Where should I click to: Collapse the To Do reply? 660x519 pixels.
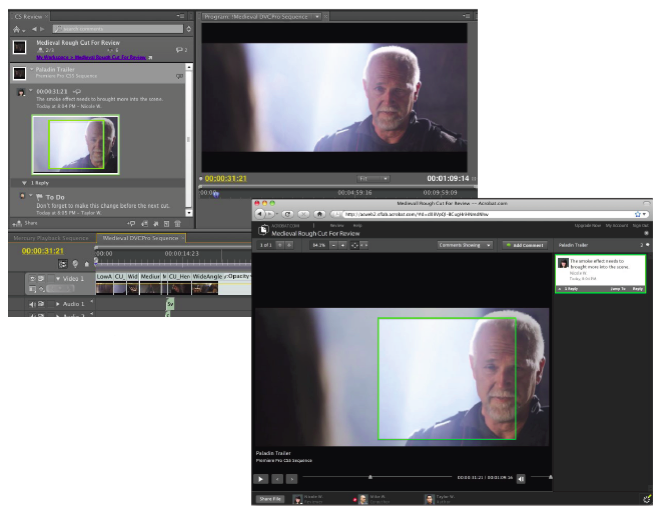[31, 196]
